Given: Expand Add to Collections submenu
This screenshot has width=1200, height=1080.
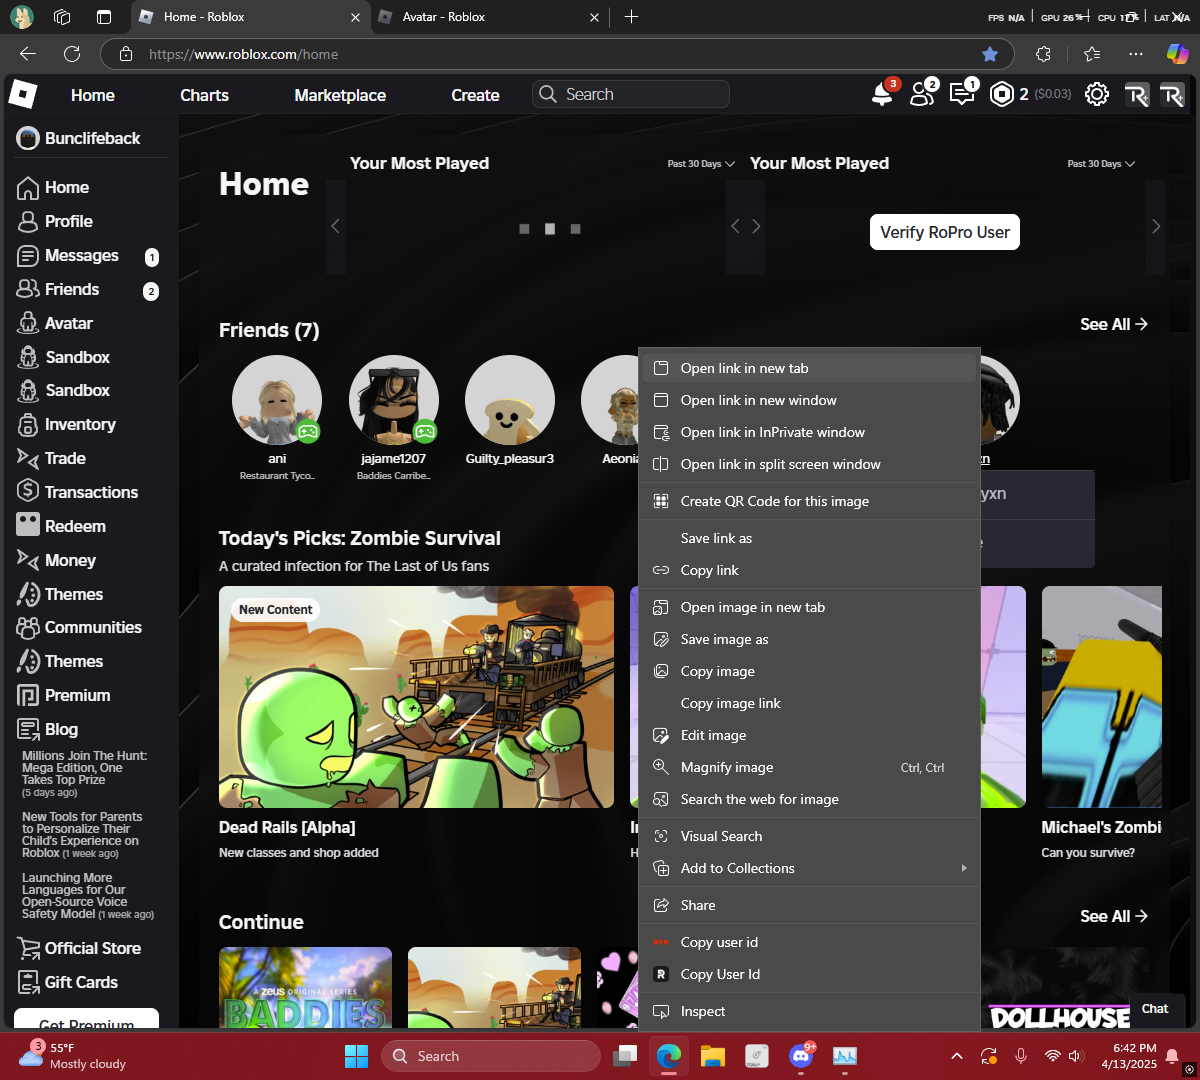Looking at the screenshot, I should (x=809, y=868).
